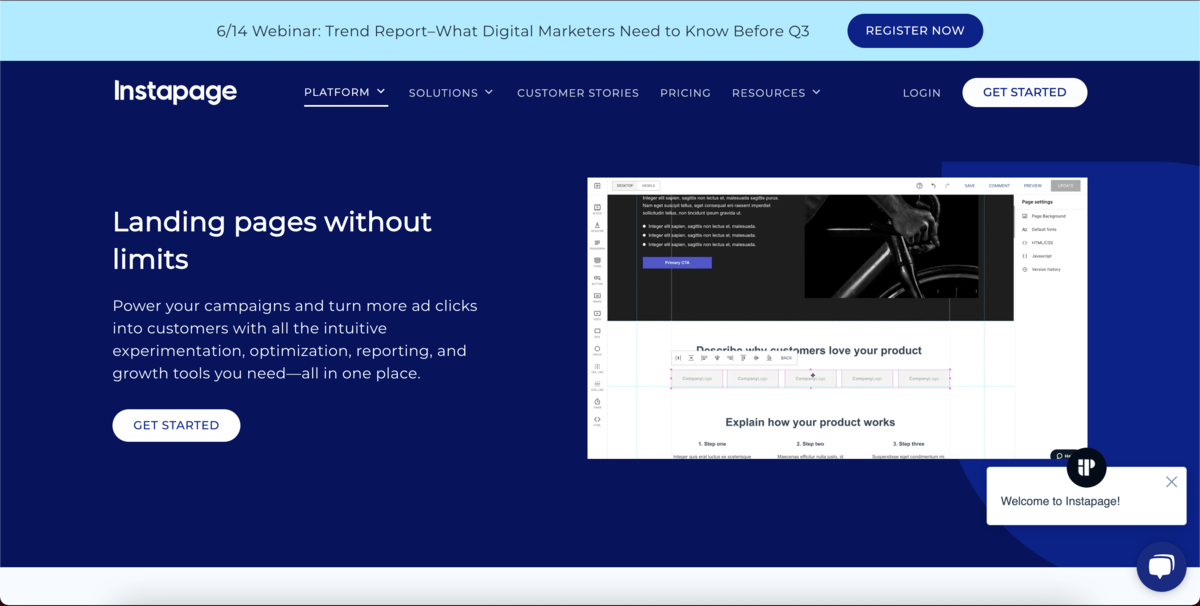Select the Form tool in editor preview sidebar
The height and width of the screenshot is (606, 1200).
coord(597,262)
